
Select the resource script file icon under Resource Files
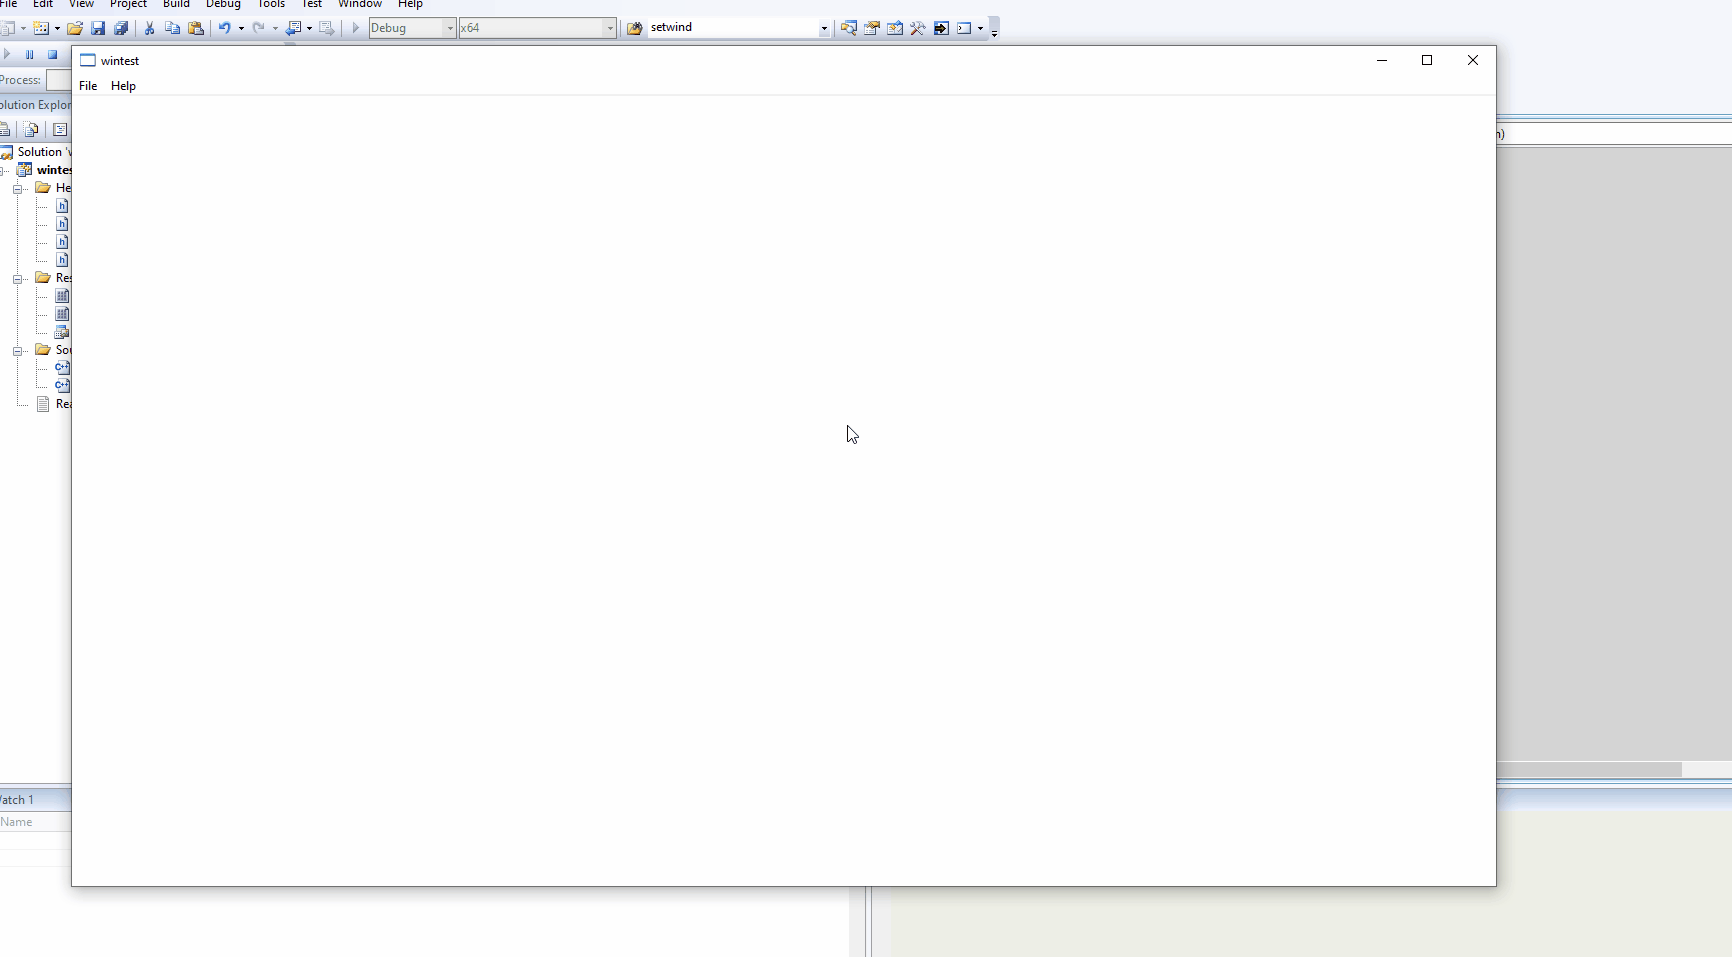(x=62, y=332)
